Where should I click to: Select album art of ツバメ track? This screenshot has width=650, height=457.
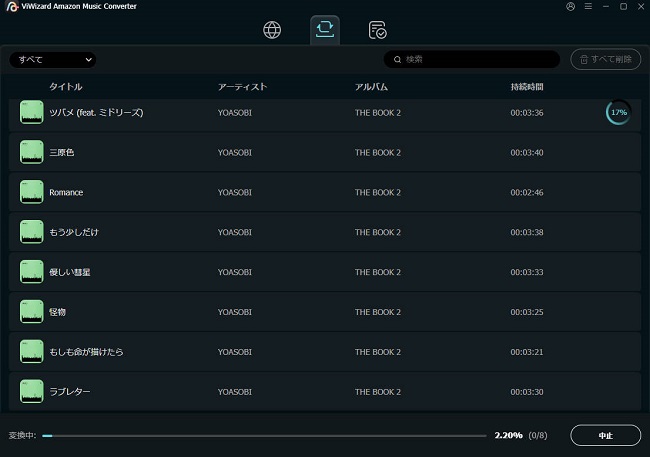click(x=32, y=112)
